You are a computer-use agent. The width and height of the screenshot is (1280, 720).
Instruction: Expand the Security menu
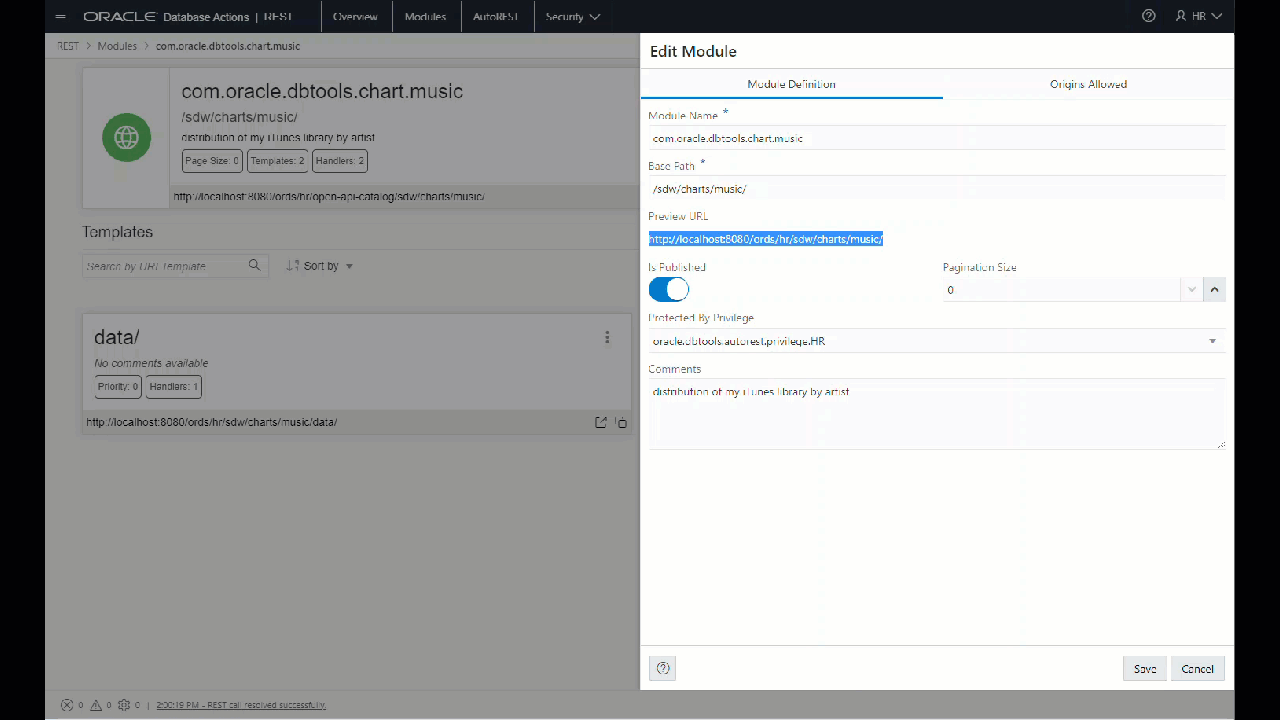[573, 17]
